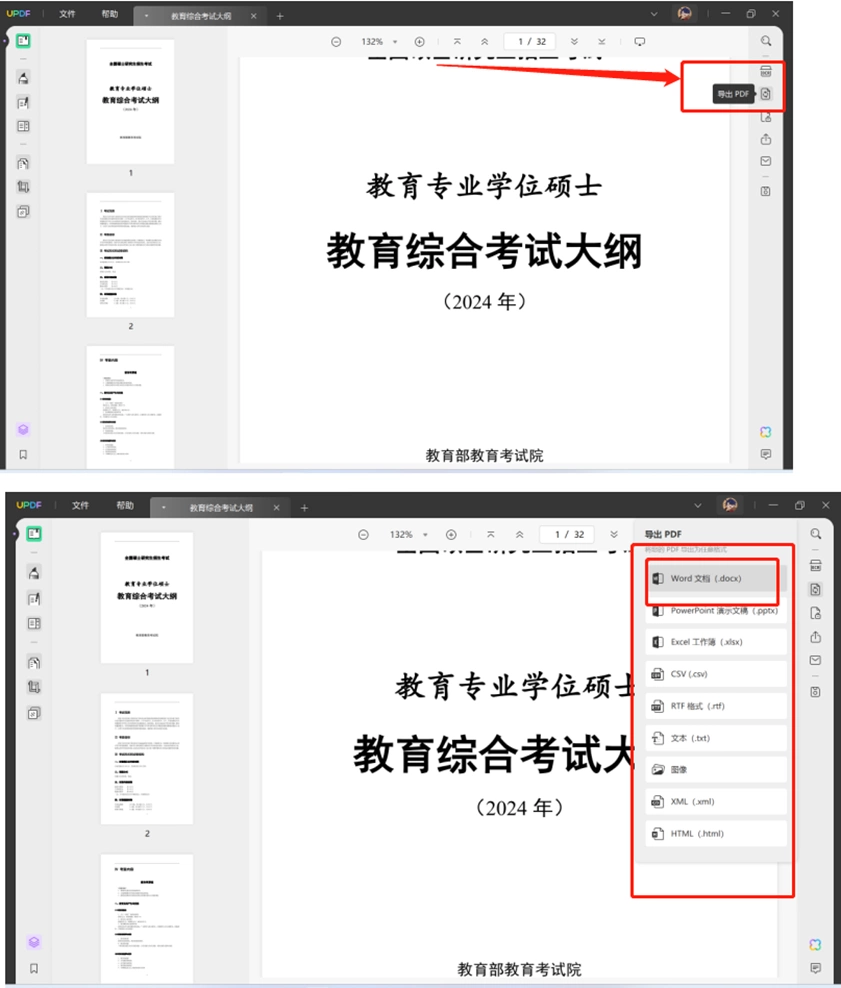The width and height of the screenshot is (841, 988).
Task: Click the search magnifier icon in top window
Action: point(765,41)
